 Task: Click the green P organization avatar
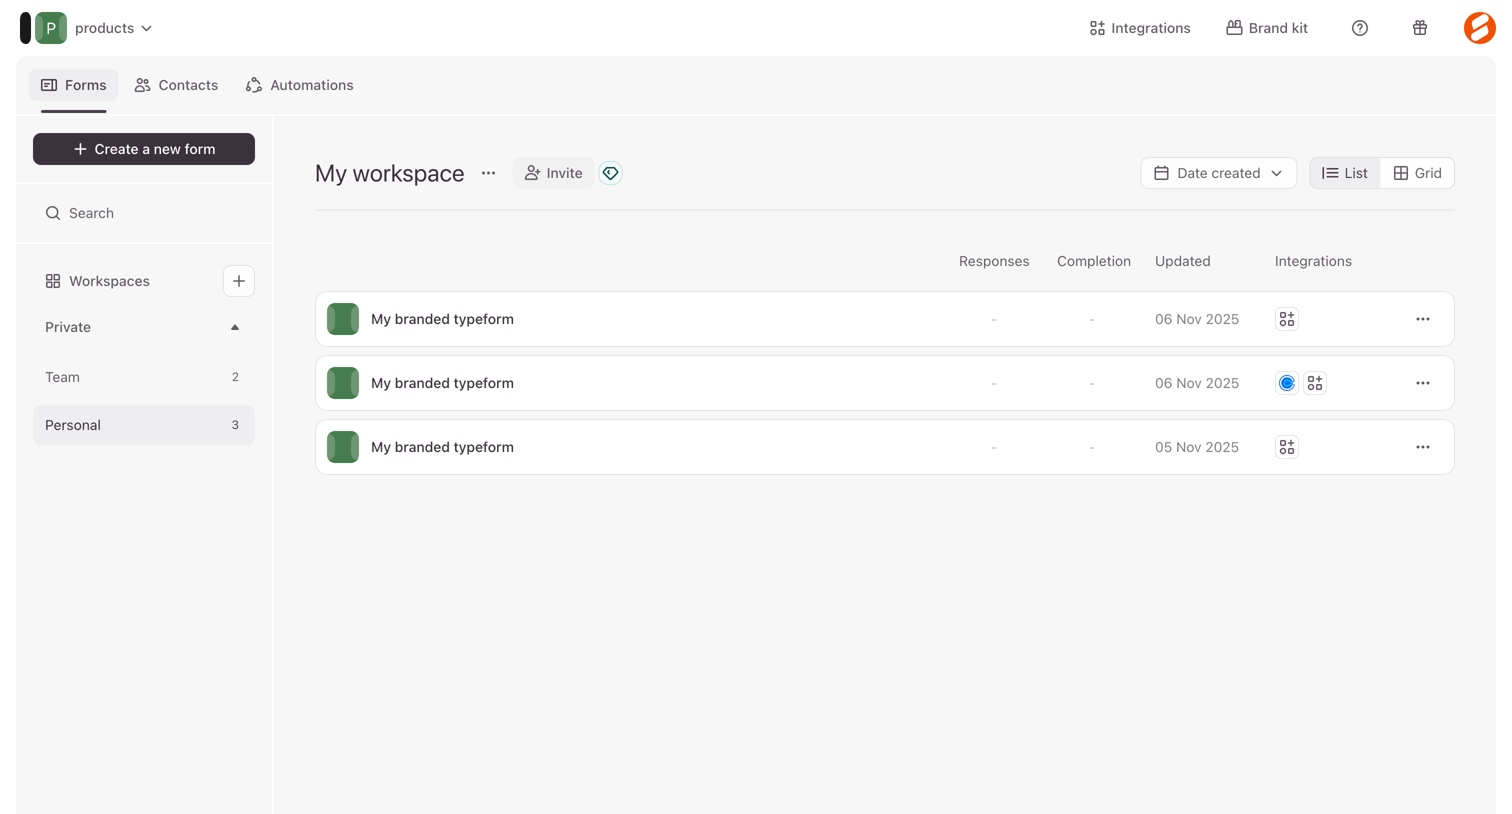(51, 28)
